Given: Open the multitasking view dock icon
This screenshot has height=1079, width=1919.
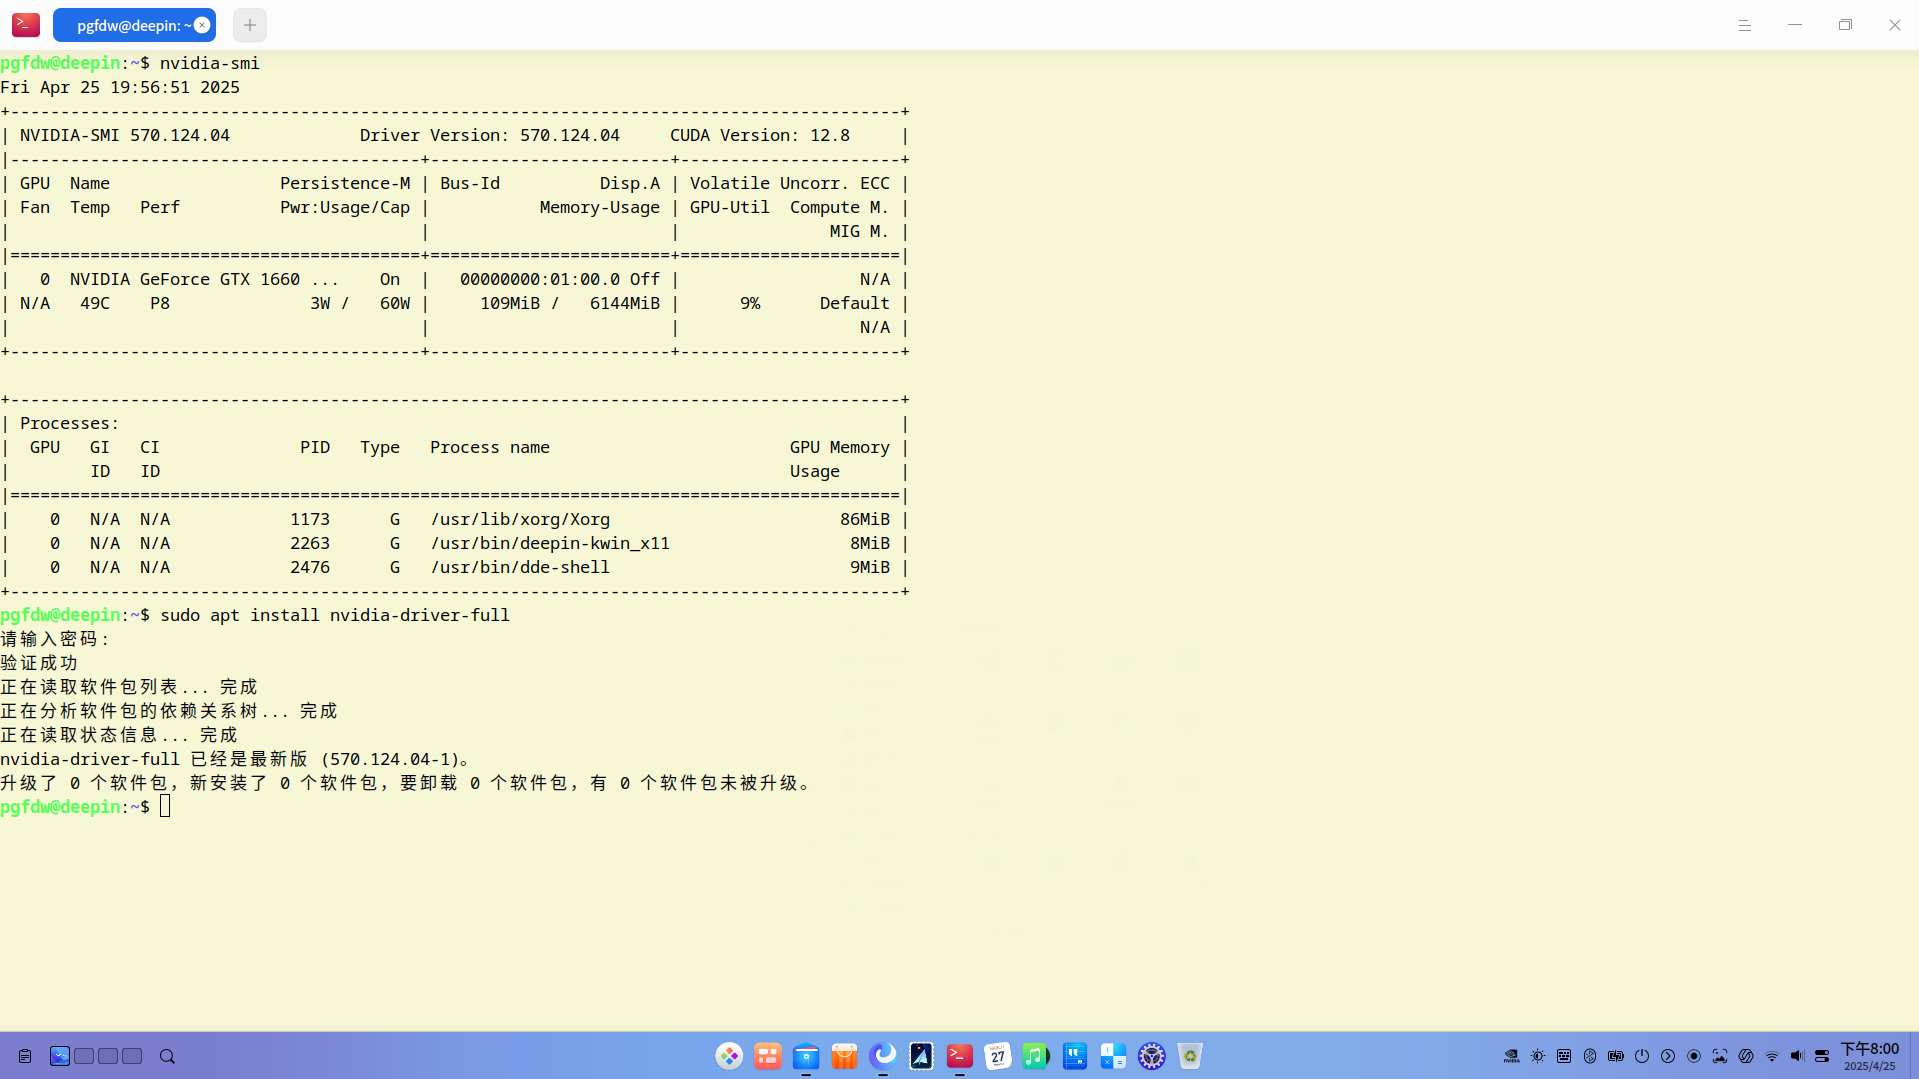Looking at the screenshot, I should [768, 1056].
